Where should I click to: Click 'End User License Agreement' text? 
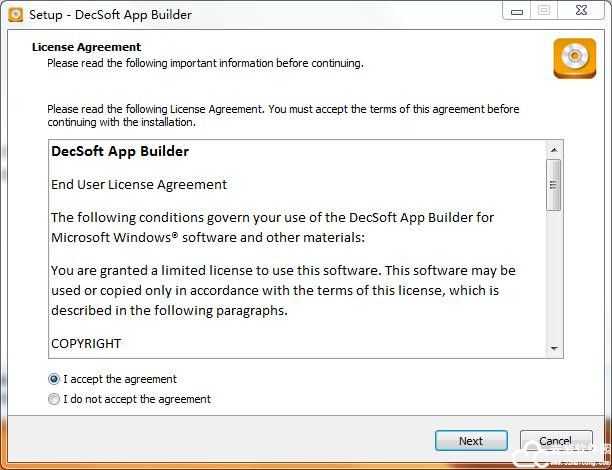(139, 185)
